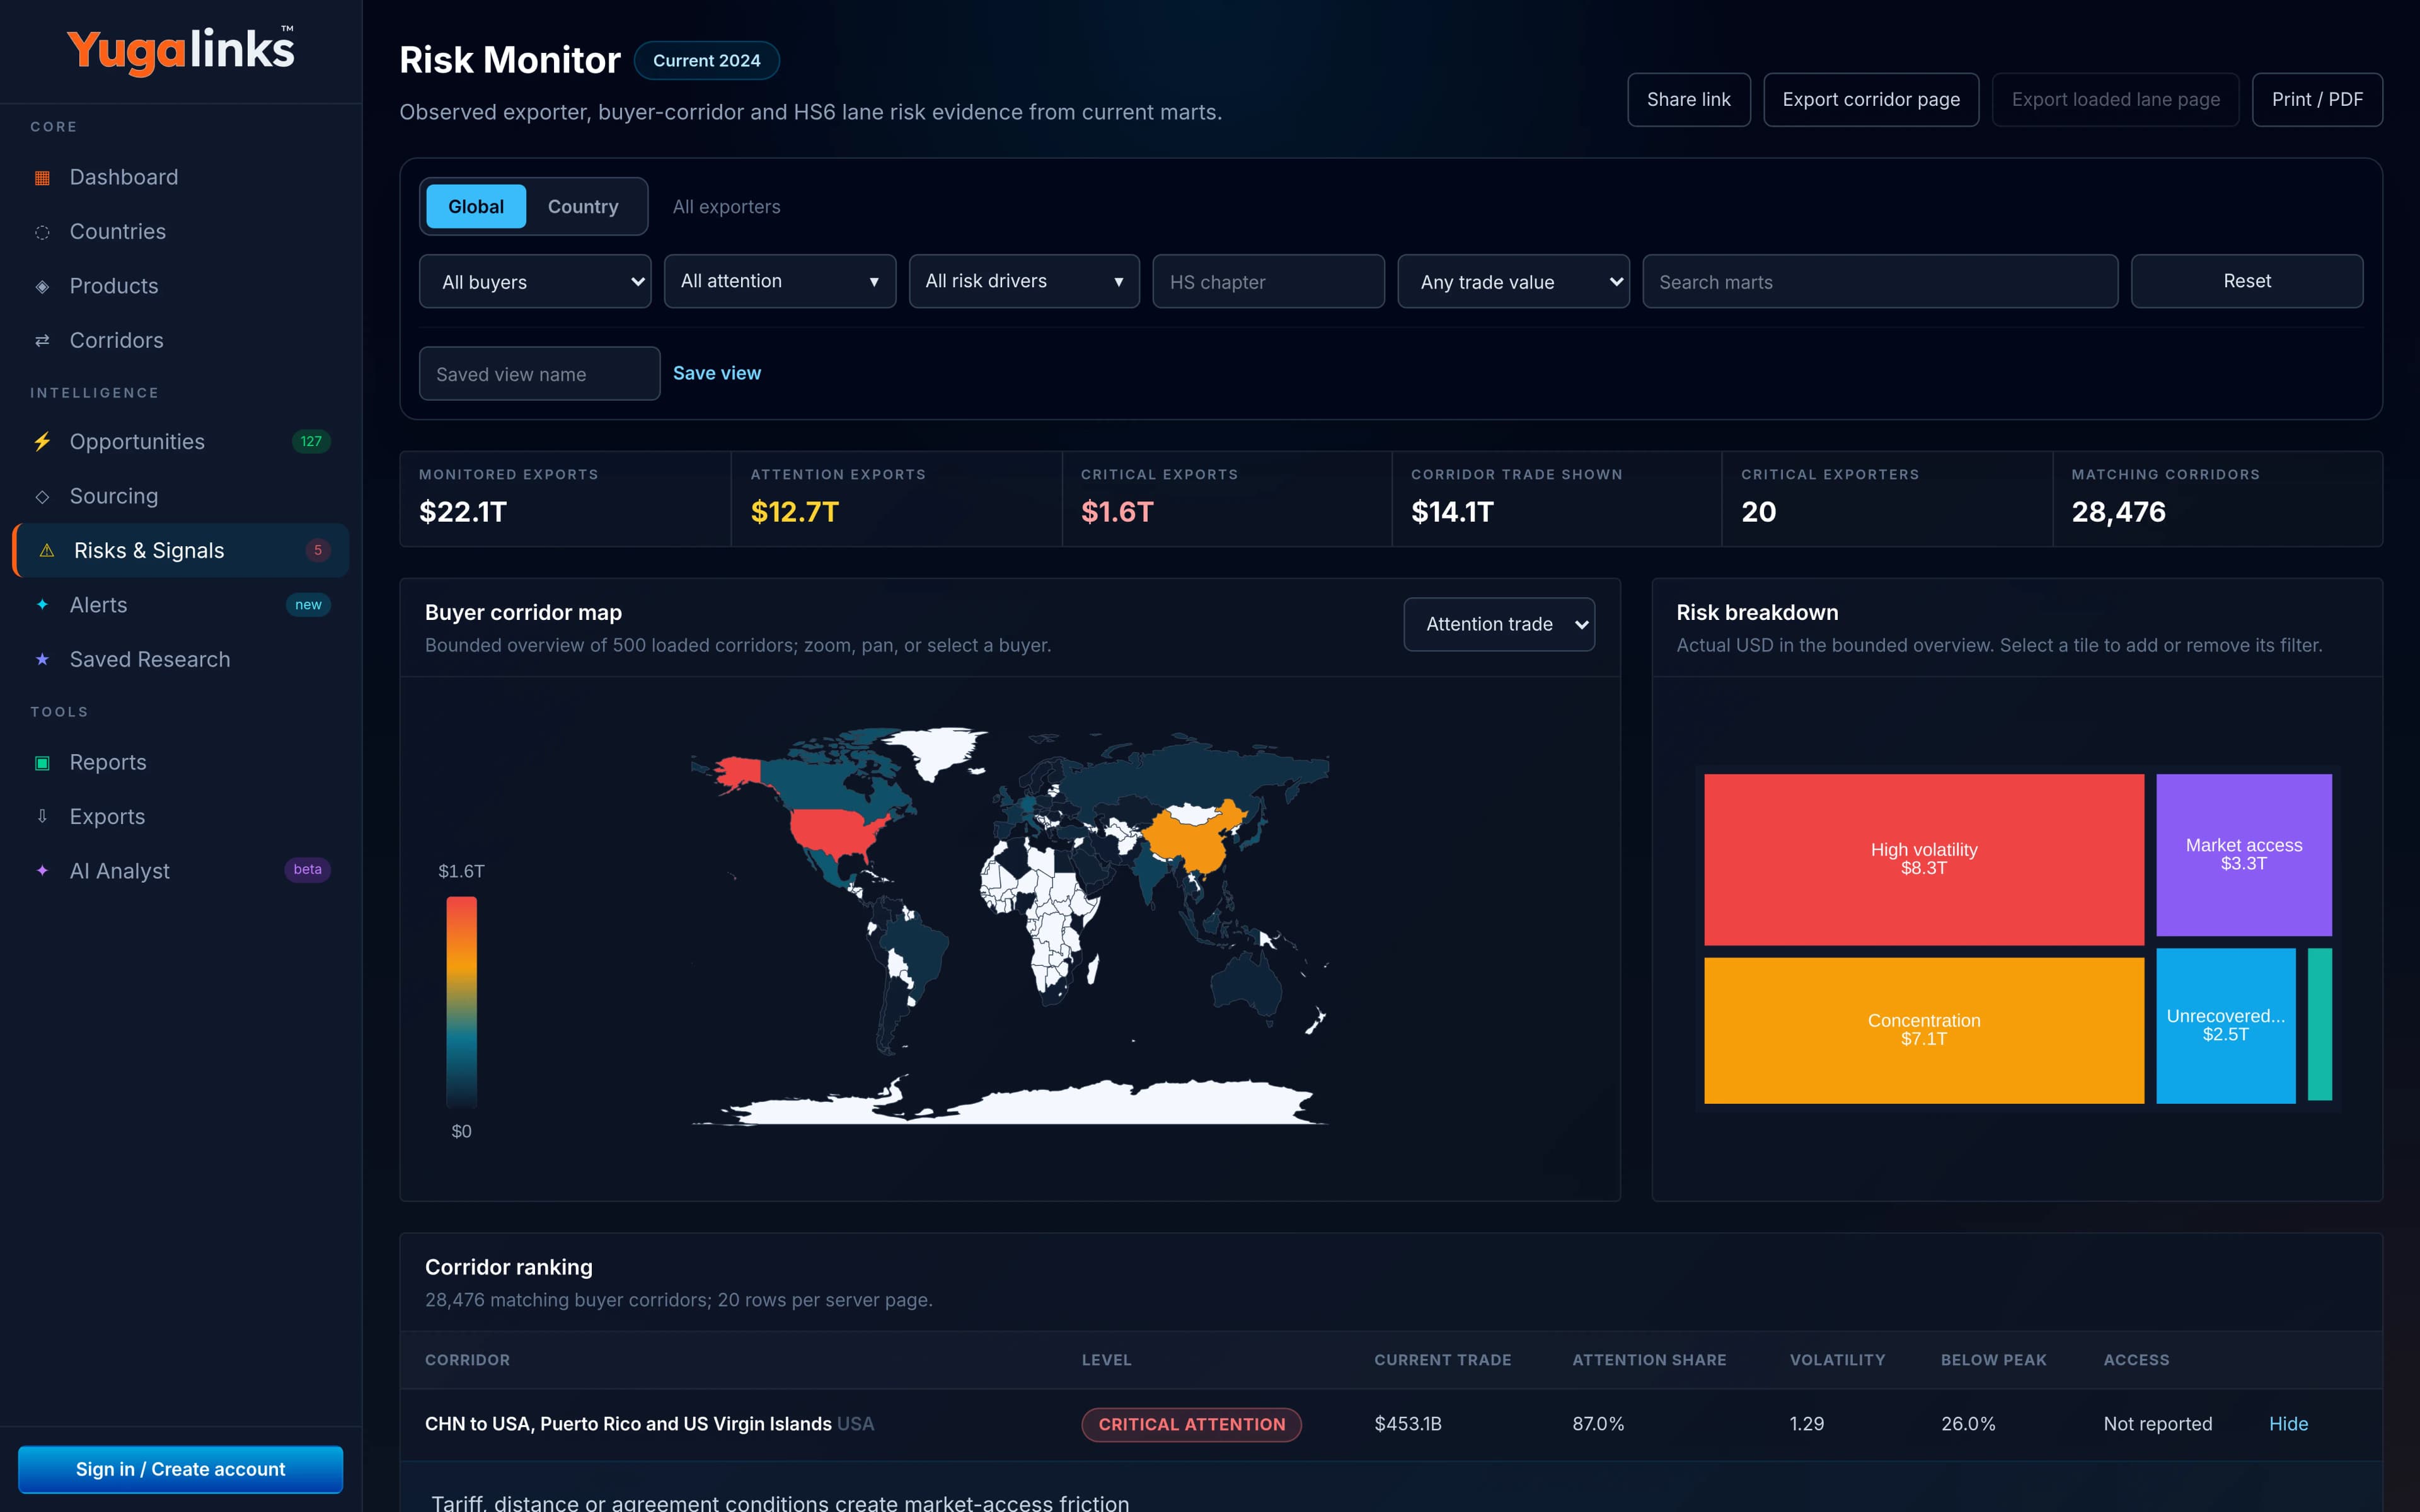This screenshot has height=1512, width=2420.
Task: Select the United States on the map
Action: [835, 831]
